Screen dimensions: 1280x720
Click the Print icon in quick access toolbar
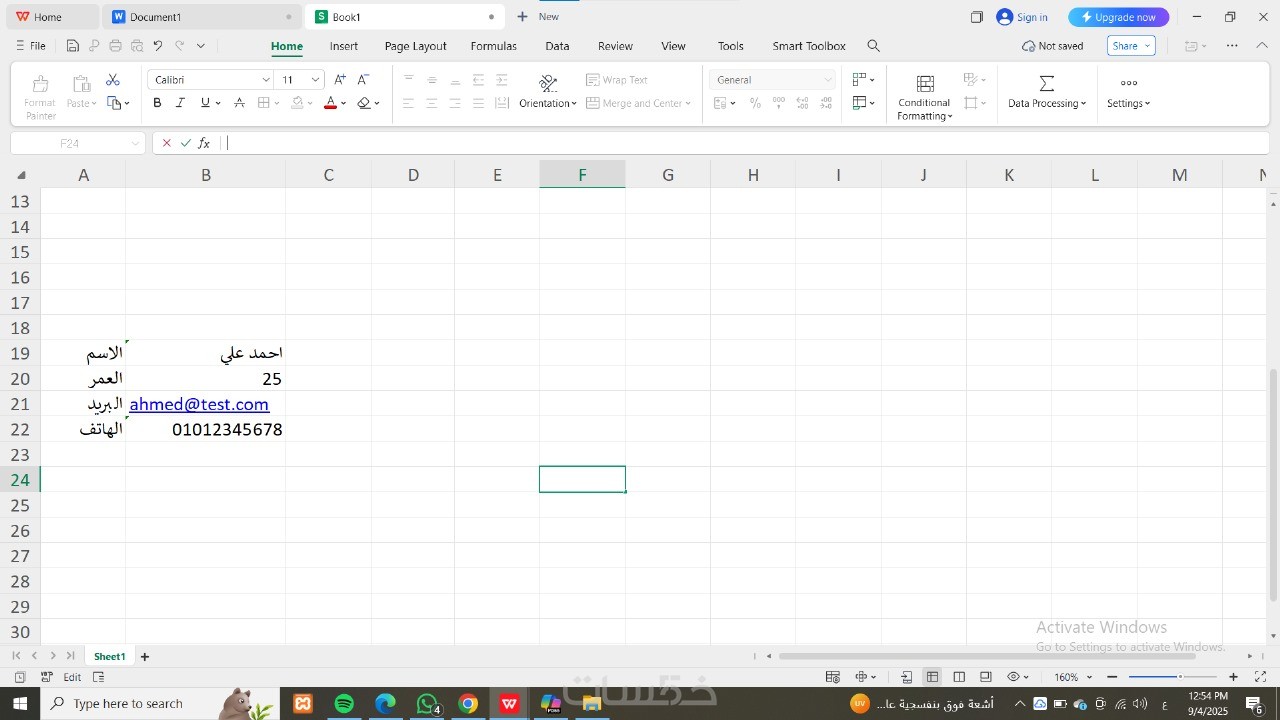[115, 46]
